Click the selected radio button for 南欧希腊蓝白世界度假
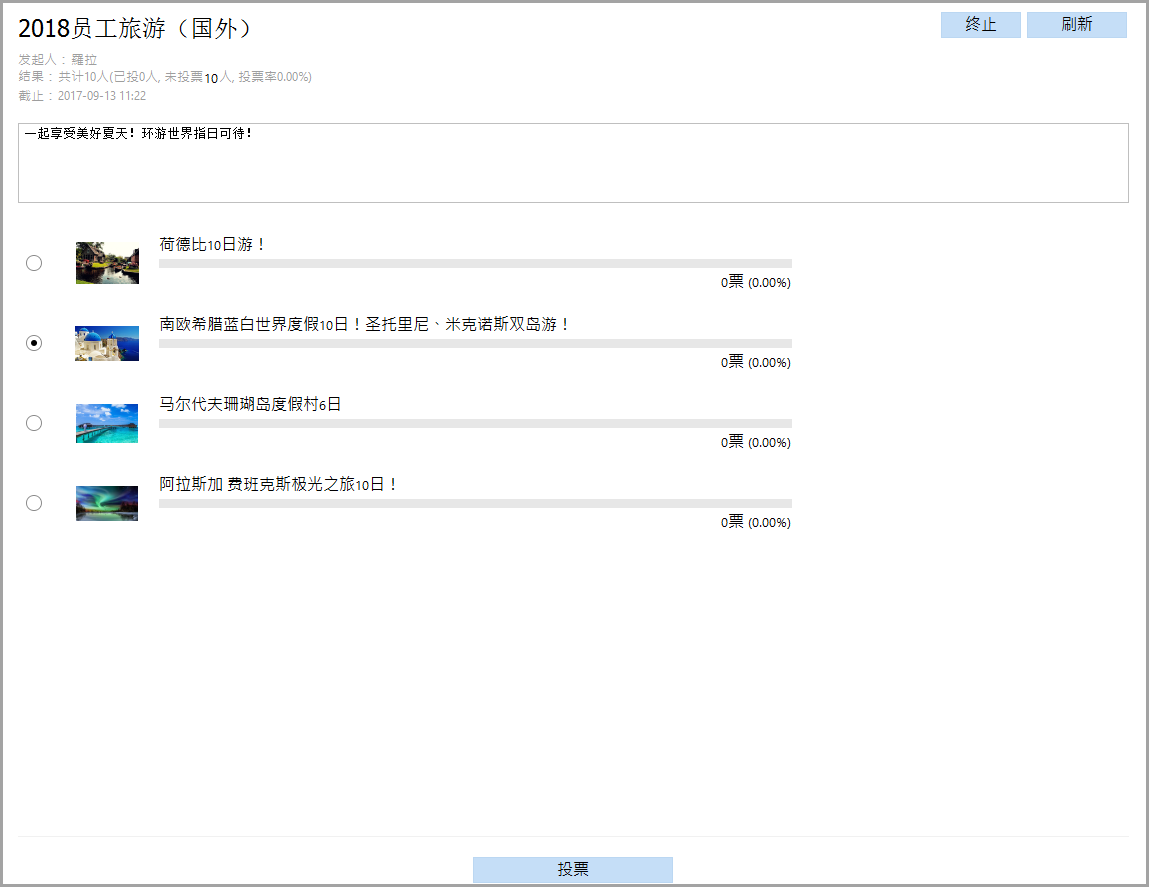 34,343
